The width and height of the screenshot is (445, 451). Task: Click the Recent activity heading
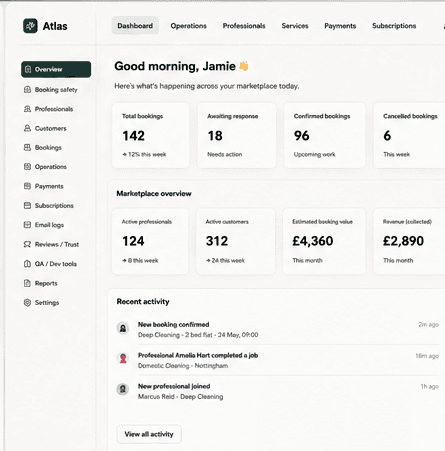click(x=143, y=301)
